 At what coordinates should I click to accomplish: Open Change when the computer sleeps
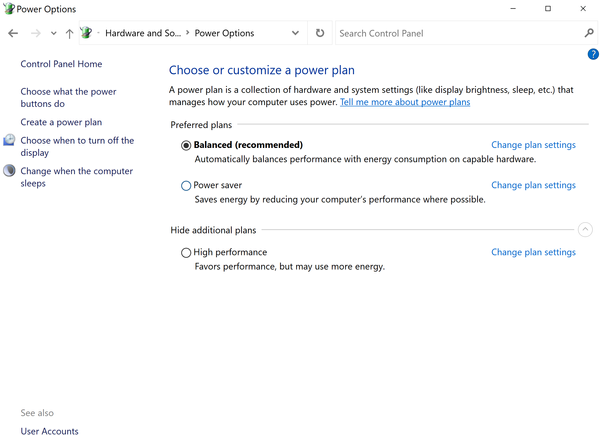pyautogui.click(x=77, y=177)
